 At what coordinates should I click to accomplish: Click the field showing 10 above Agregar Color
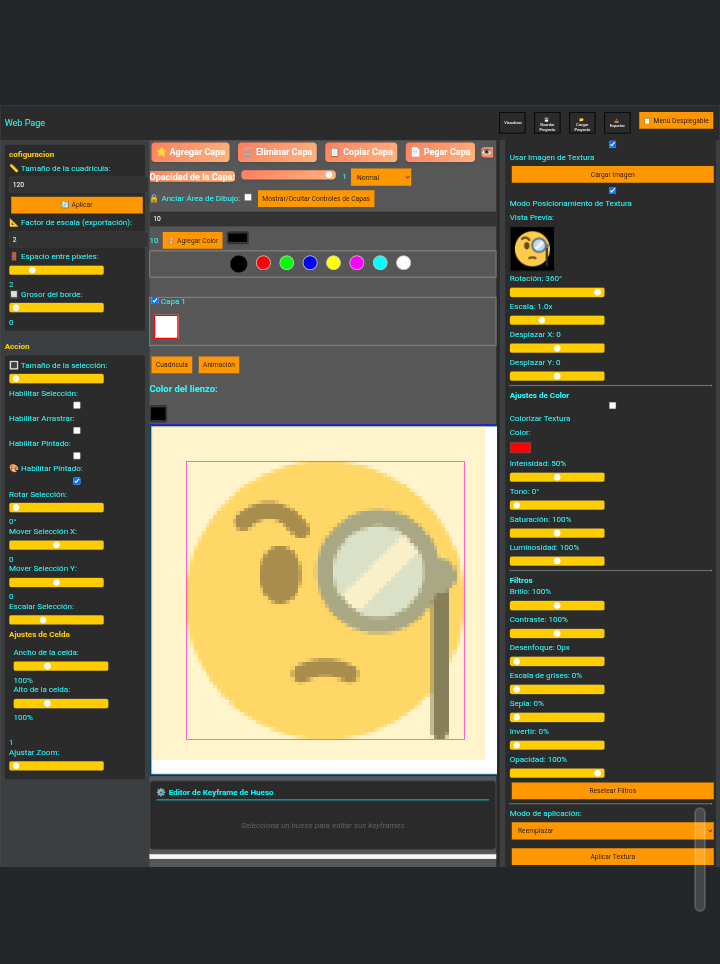323,219
